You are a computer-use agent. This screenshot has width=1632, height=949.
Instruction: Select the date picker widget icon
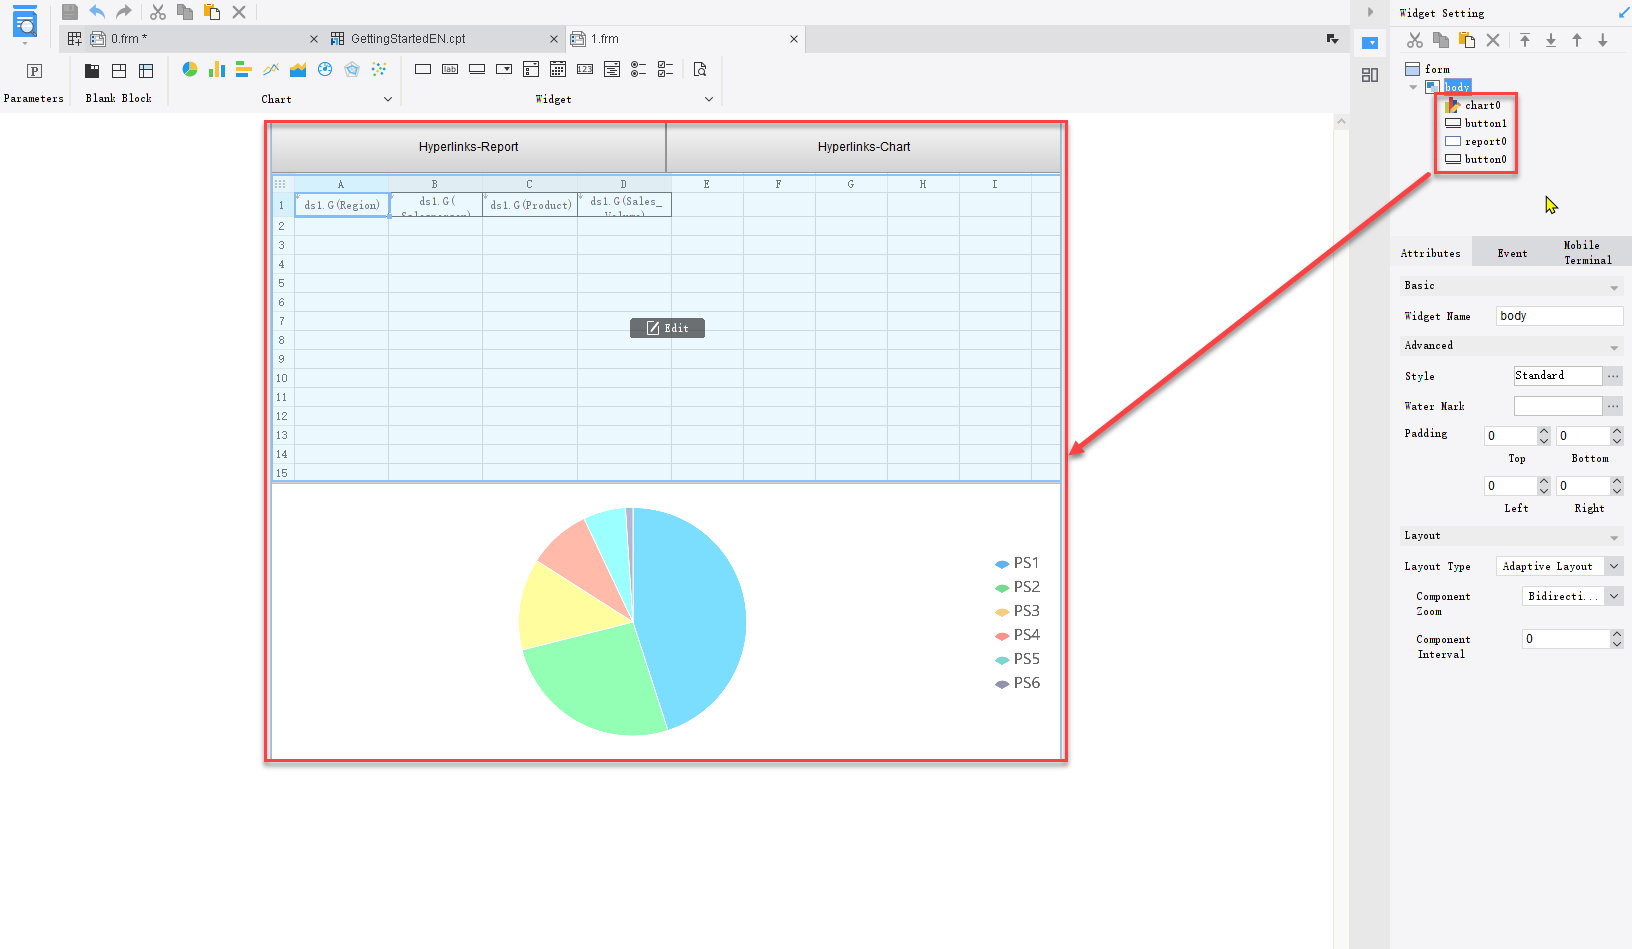558,69
